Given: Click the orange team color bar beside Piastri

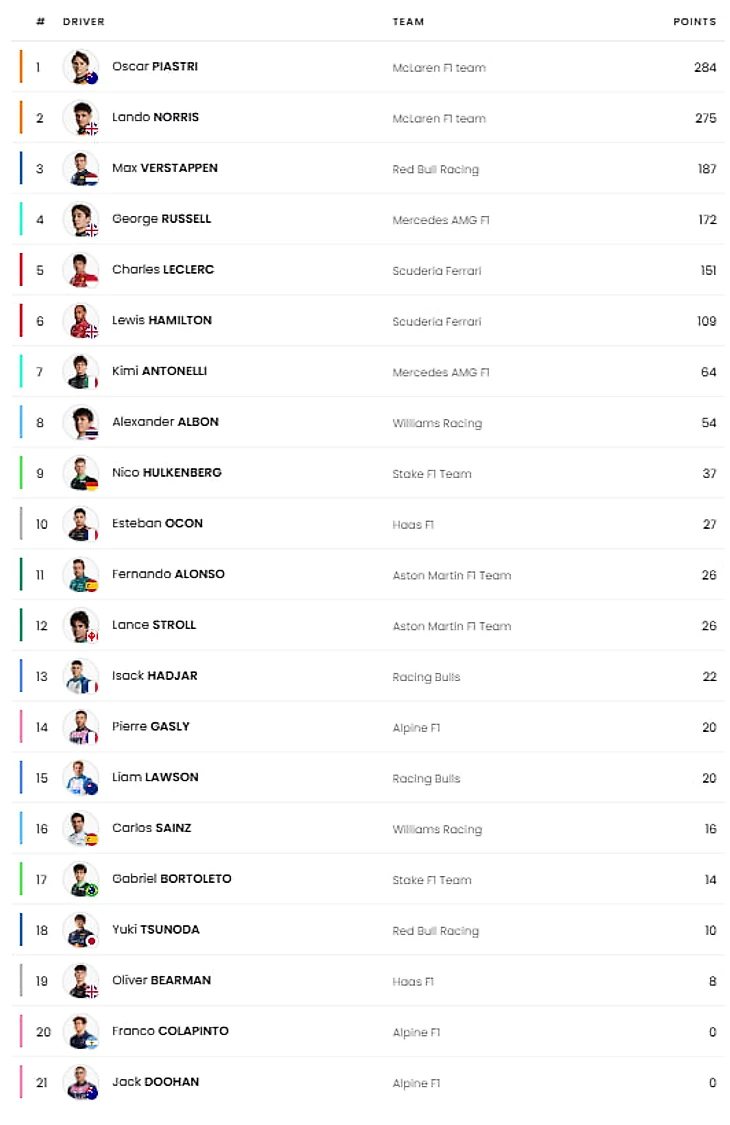Looking at the screenshot, I should (21, 67).
